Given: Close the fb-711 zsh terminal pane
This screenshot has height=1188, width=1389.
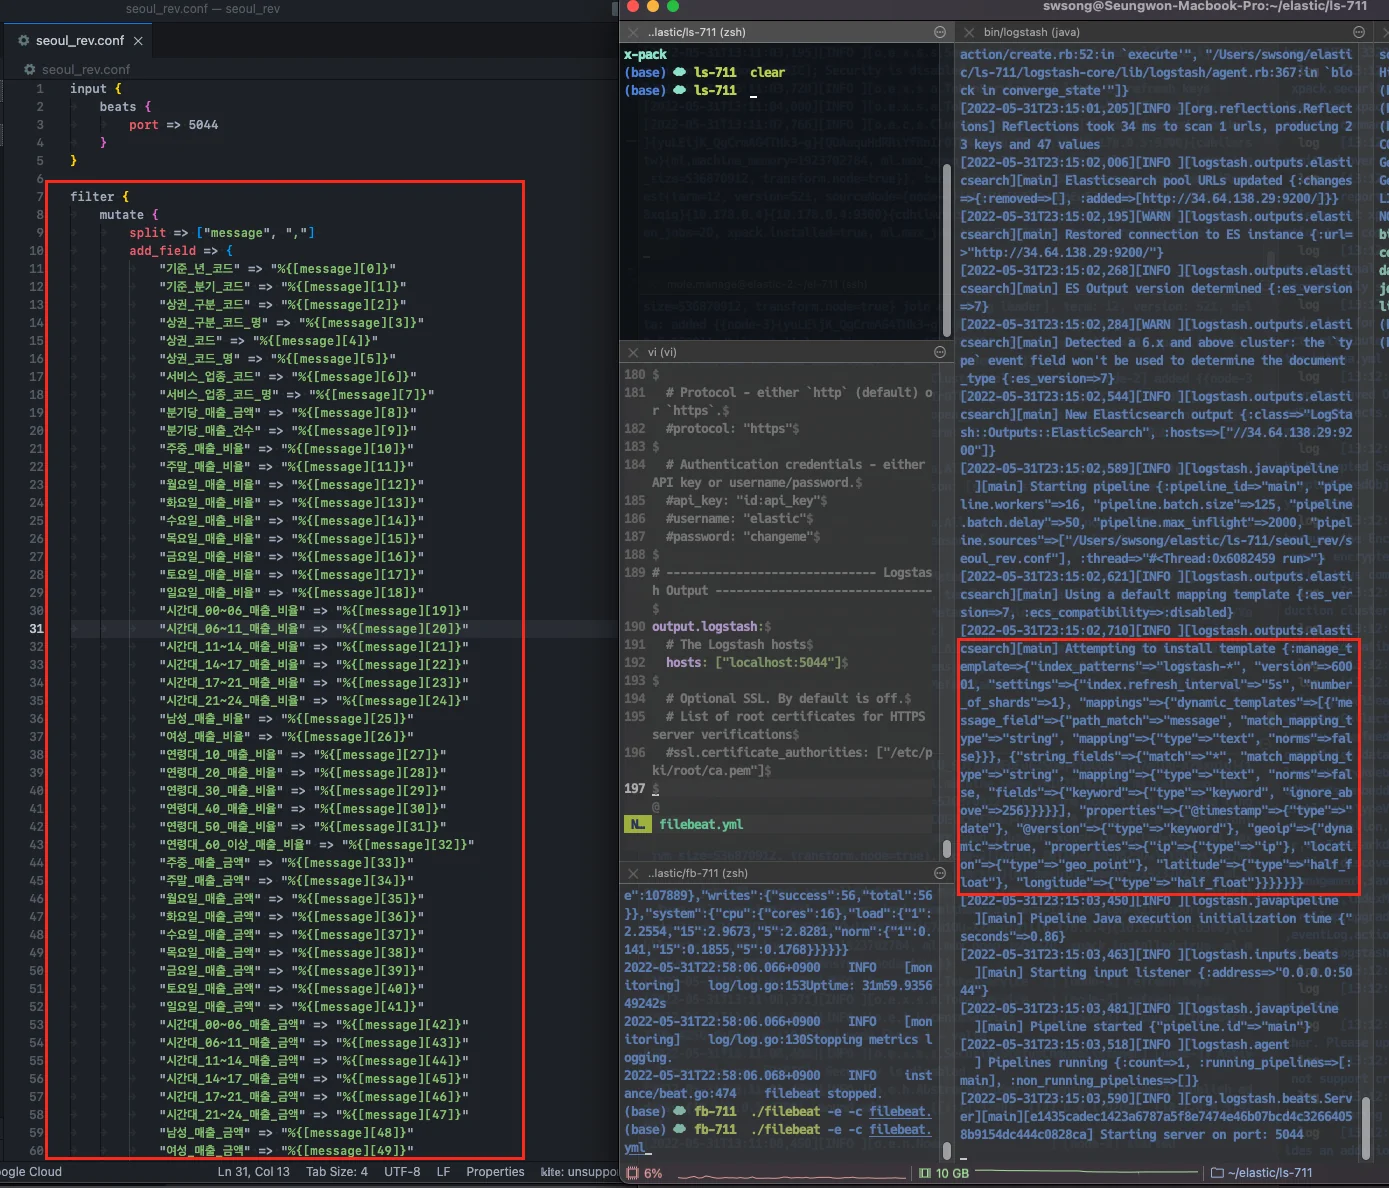Looking at the screenshot, I should (x=634, y=873).
